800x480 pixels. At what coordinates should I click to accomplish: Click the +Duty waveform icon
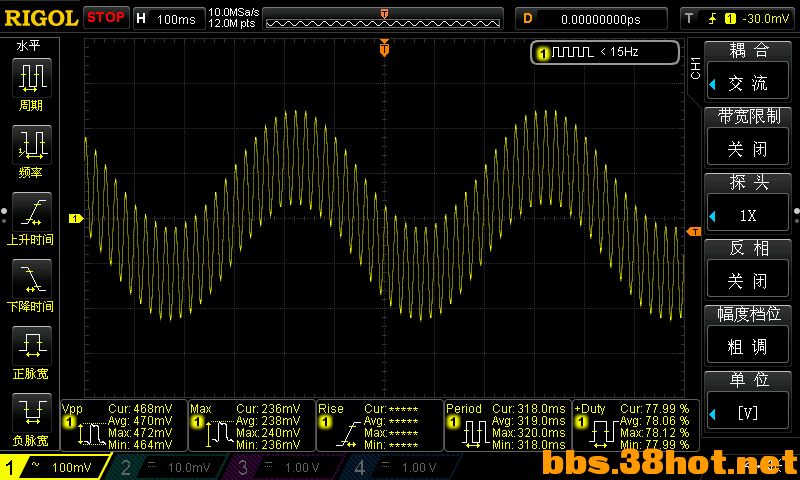click(x=603, y=434)
